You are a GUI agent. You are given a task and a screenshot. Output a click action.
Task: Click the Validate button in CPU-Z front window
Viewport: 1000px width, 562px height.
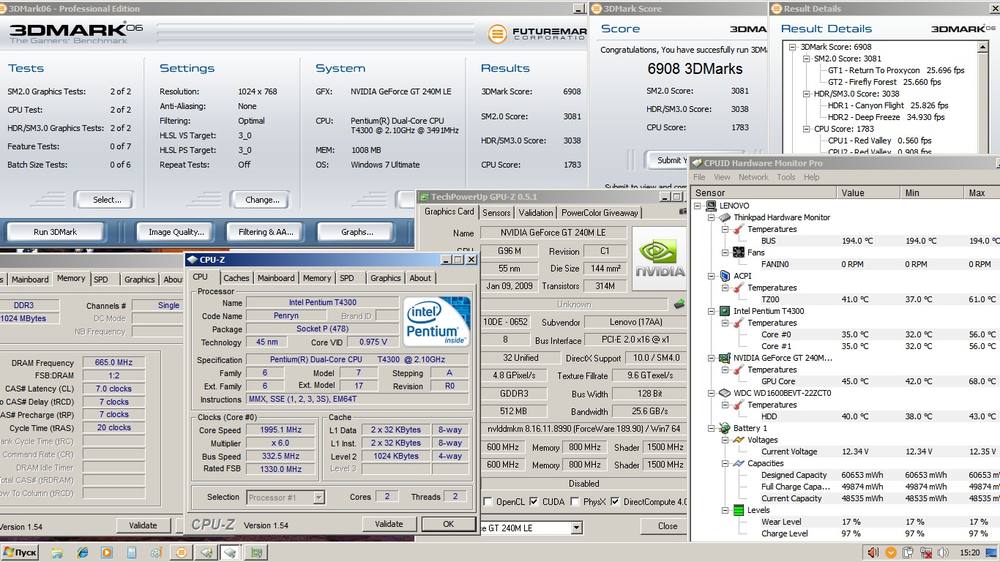click(389, 524)
